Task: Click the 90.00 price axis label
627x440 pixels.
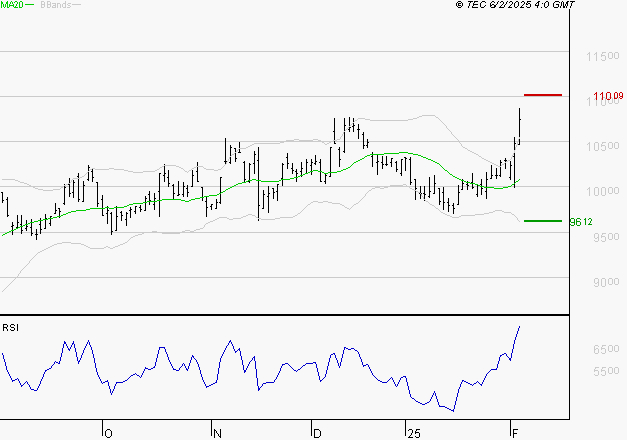Action: (x=604, y=283)
